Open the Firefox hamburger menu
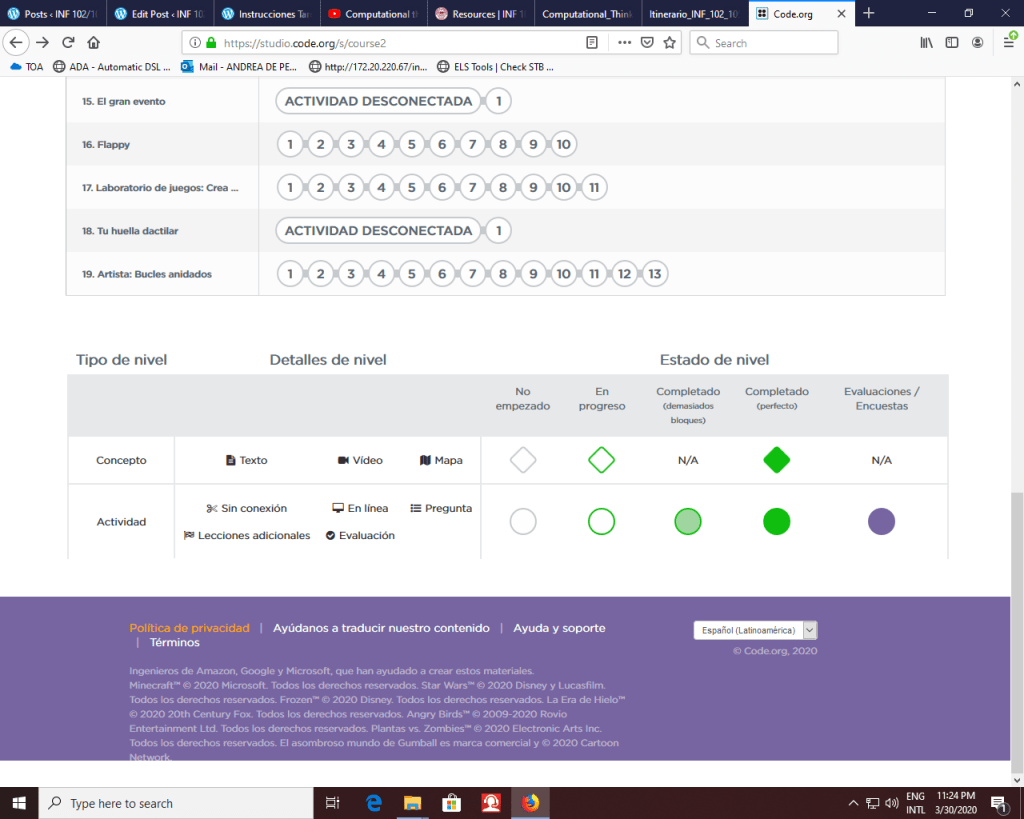This screenshot has width=1024, height=819. pyautogui.click(x=1010, y=42)
